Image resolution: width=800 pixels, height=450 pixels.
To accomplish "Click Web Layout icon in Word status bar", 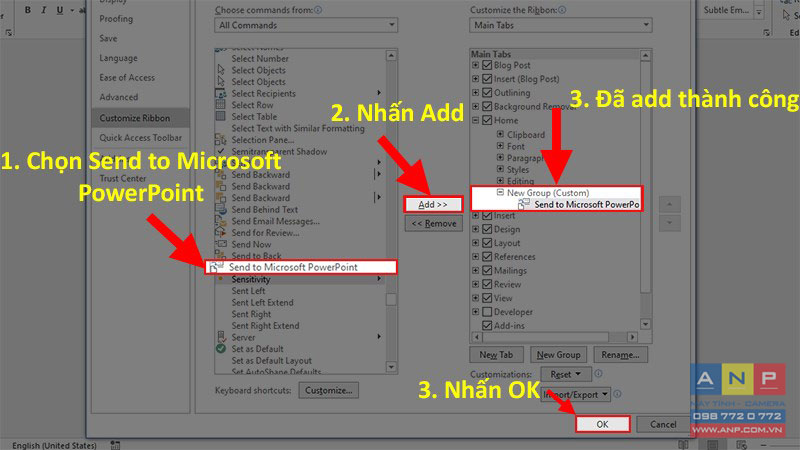I will click(742, 445).
